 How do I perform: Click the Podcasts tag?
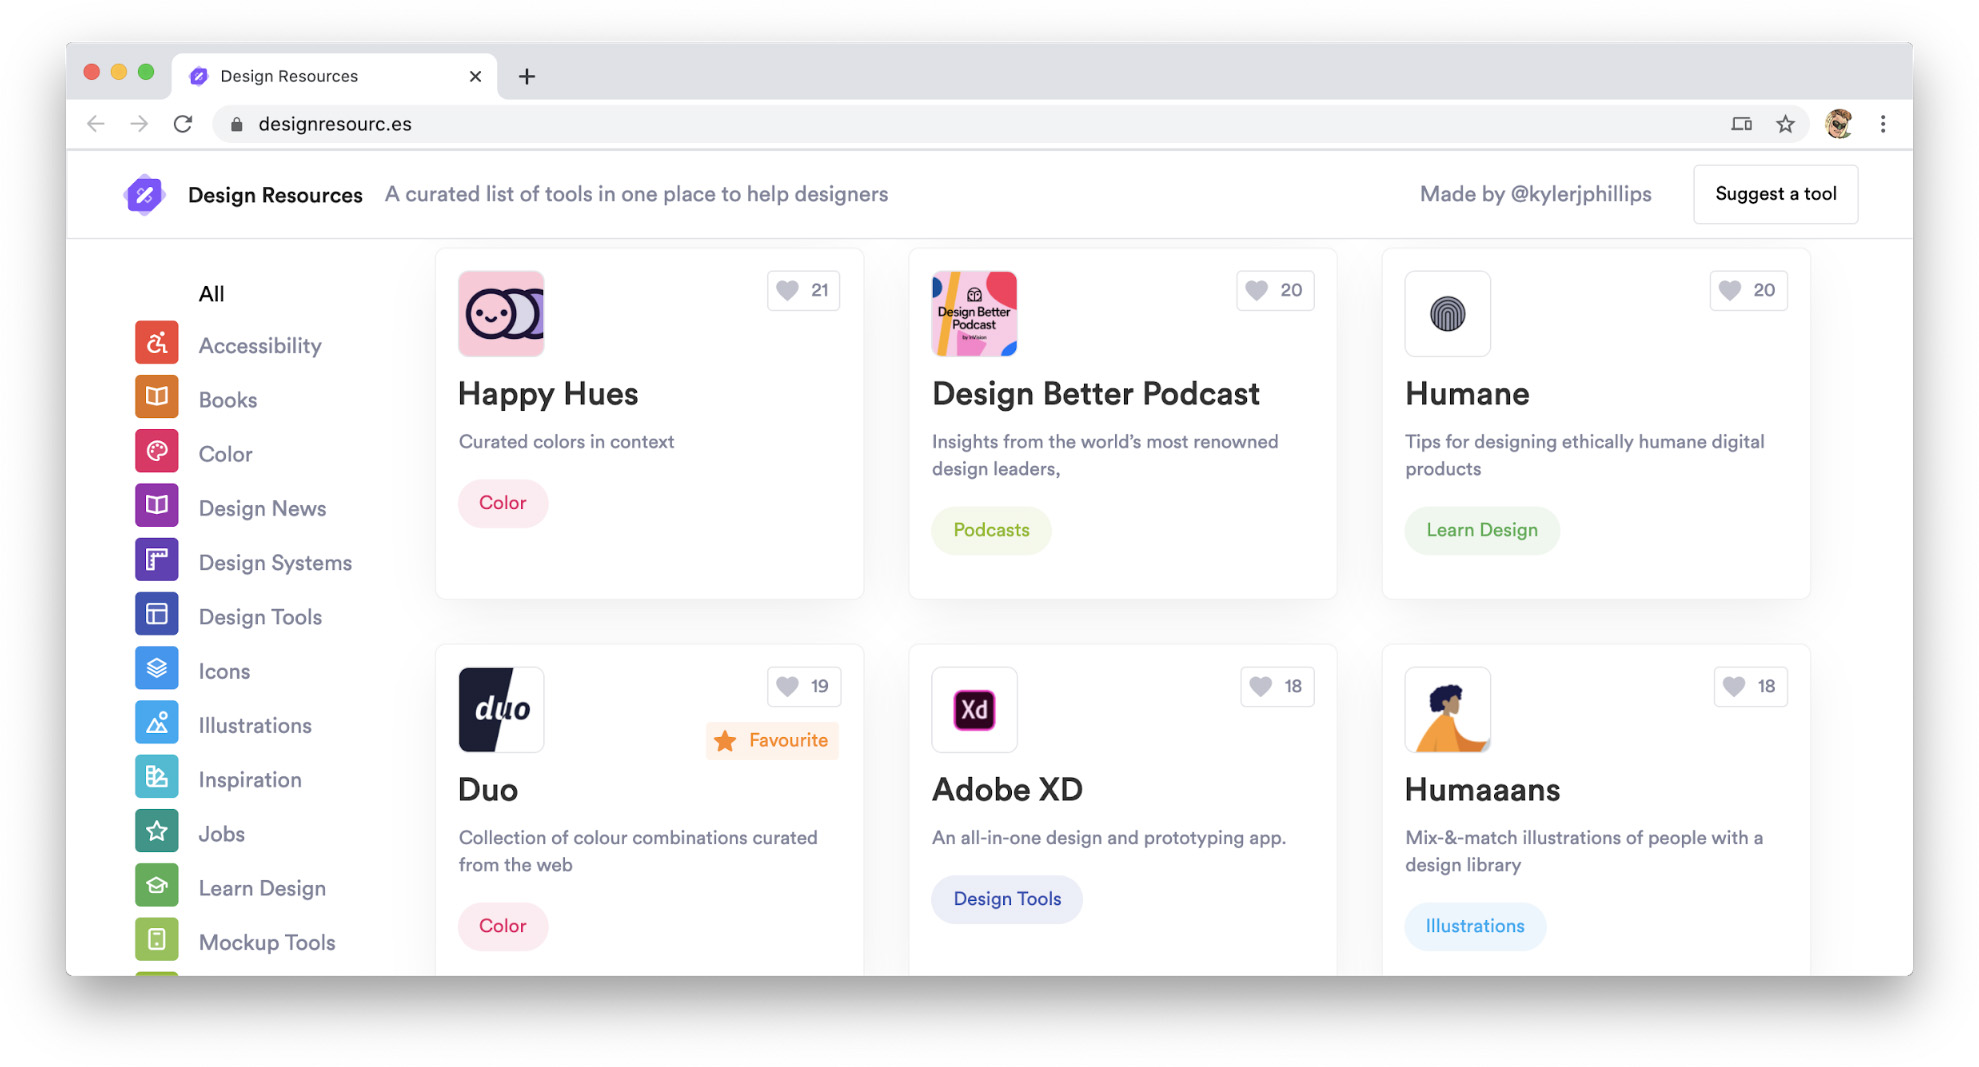tap(991, 530)
